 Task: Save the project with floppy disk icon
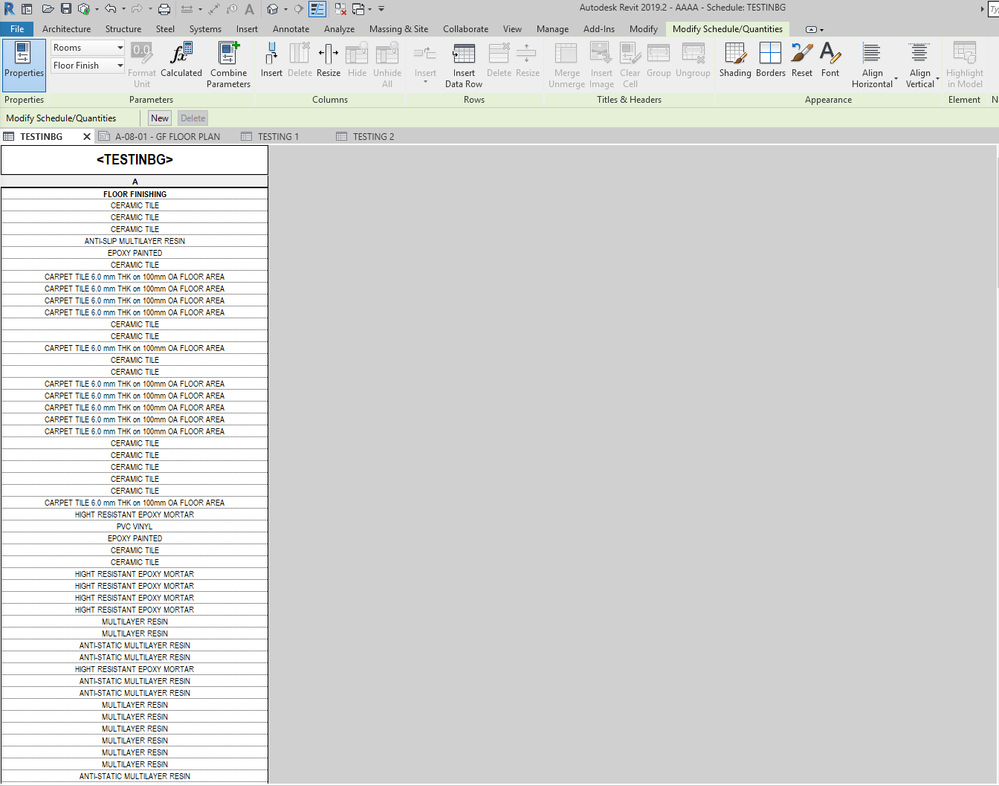(66, 9)
